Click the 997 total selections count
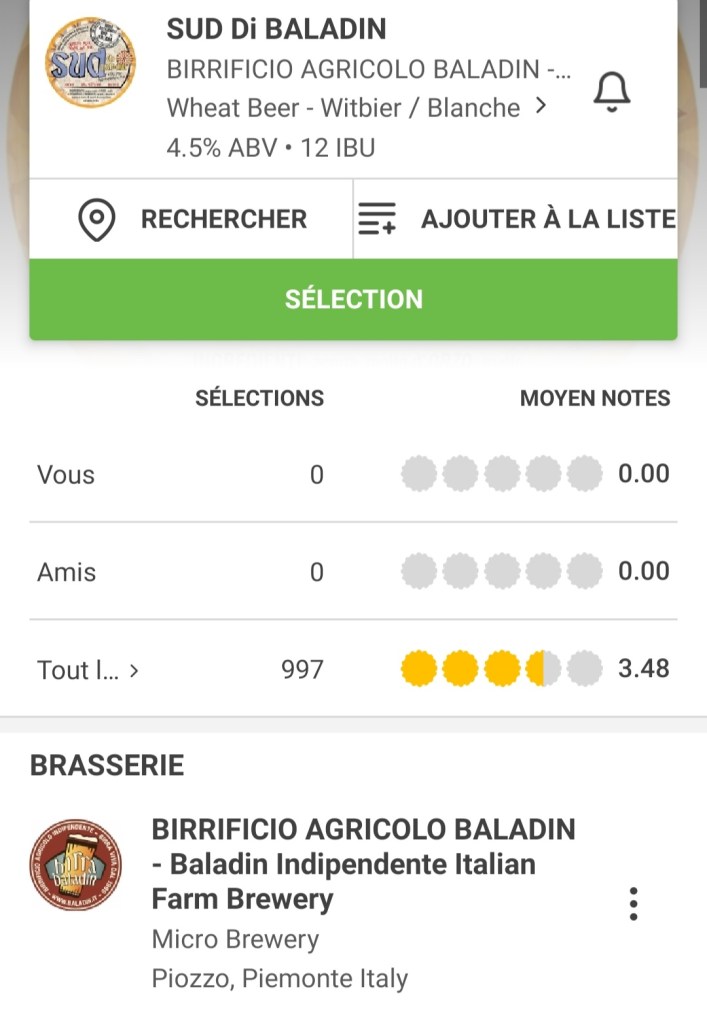707x1023 pixels. 302,669
